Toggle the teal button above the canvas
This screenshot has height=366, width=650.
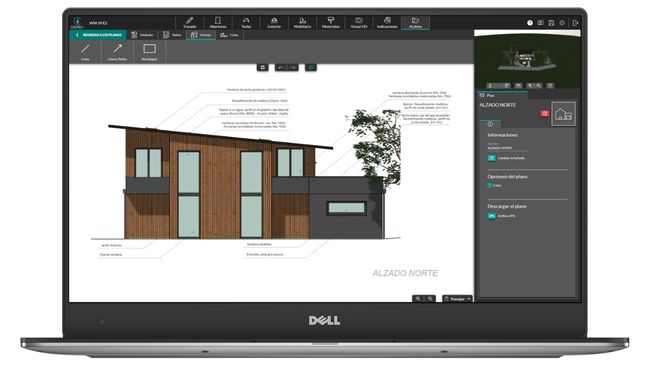pos(310,67)
